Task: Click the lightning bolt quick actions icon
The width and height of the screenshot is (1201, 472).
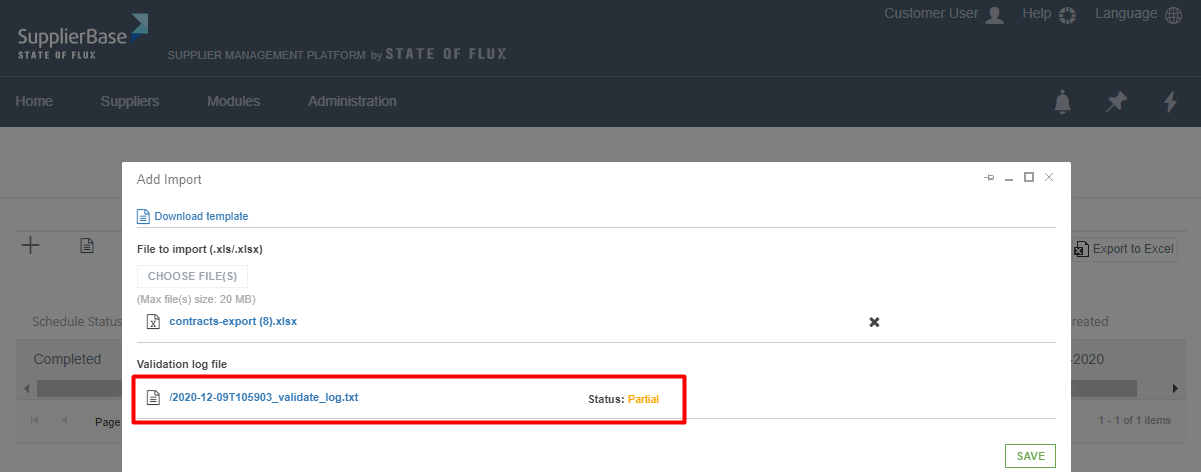Action: [x=1170, y=101]
